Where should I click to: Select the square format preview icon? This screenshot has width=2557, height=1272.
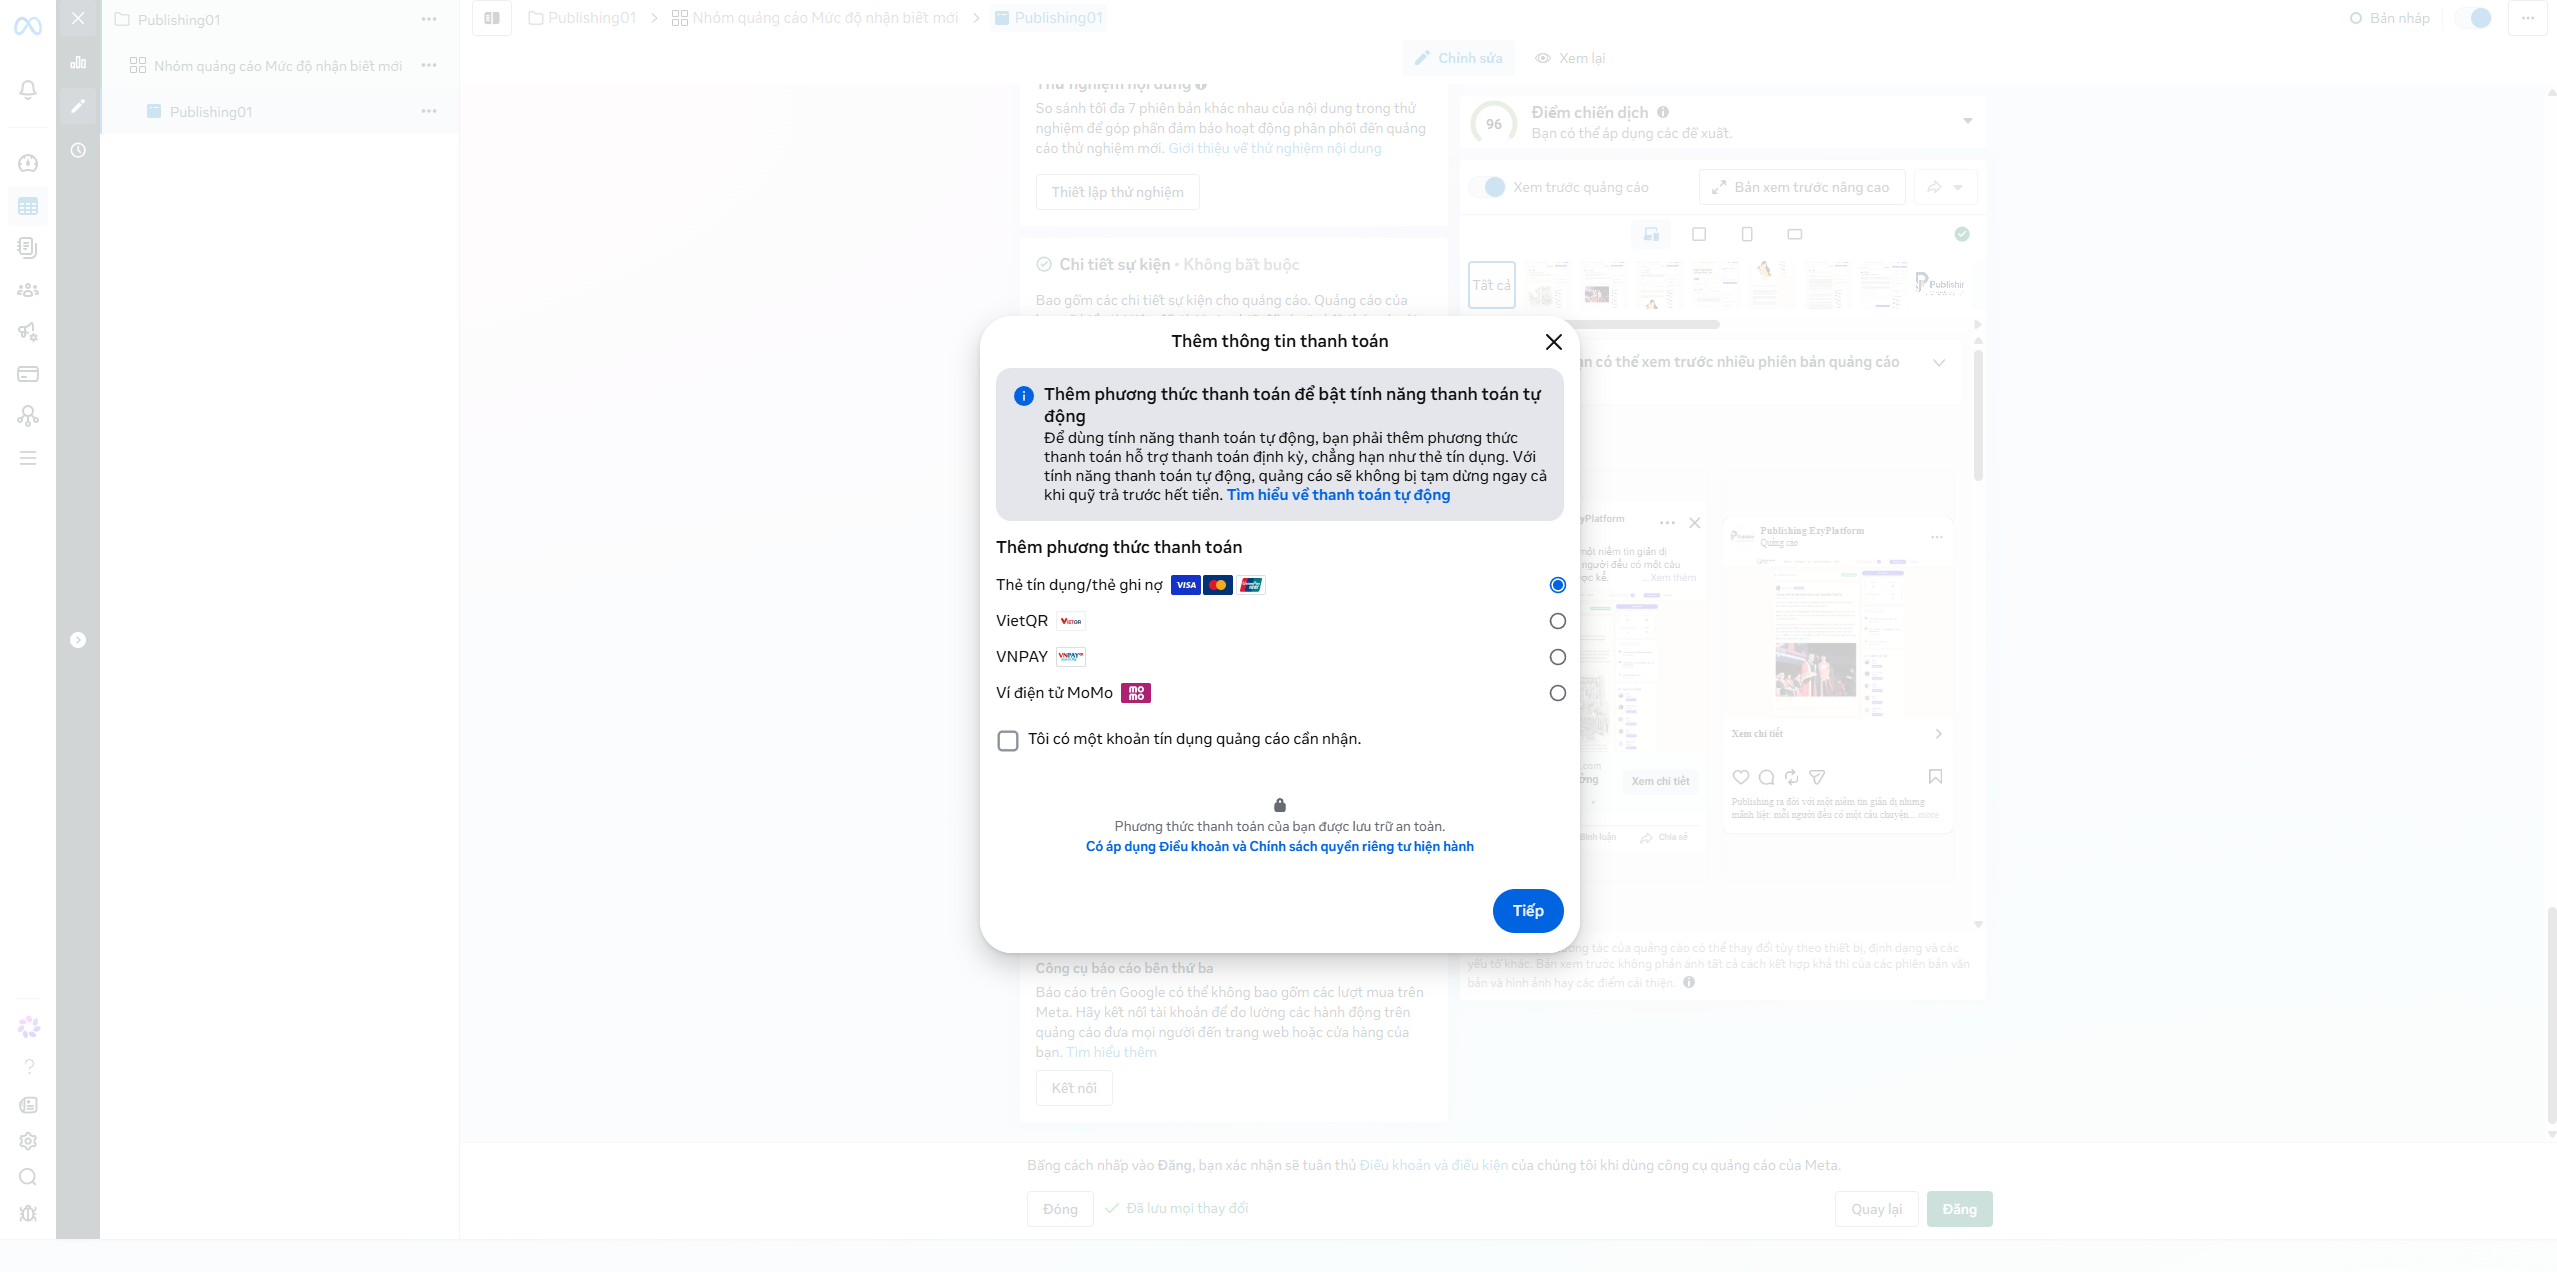[x=1699, y=234]
